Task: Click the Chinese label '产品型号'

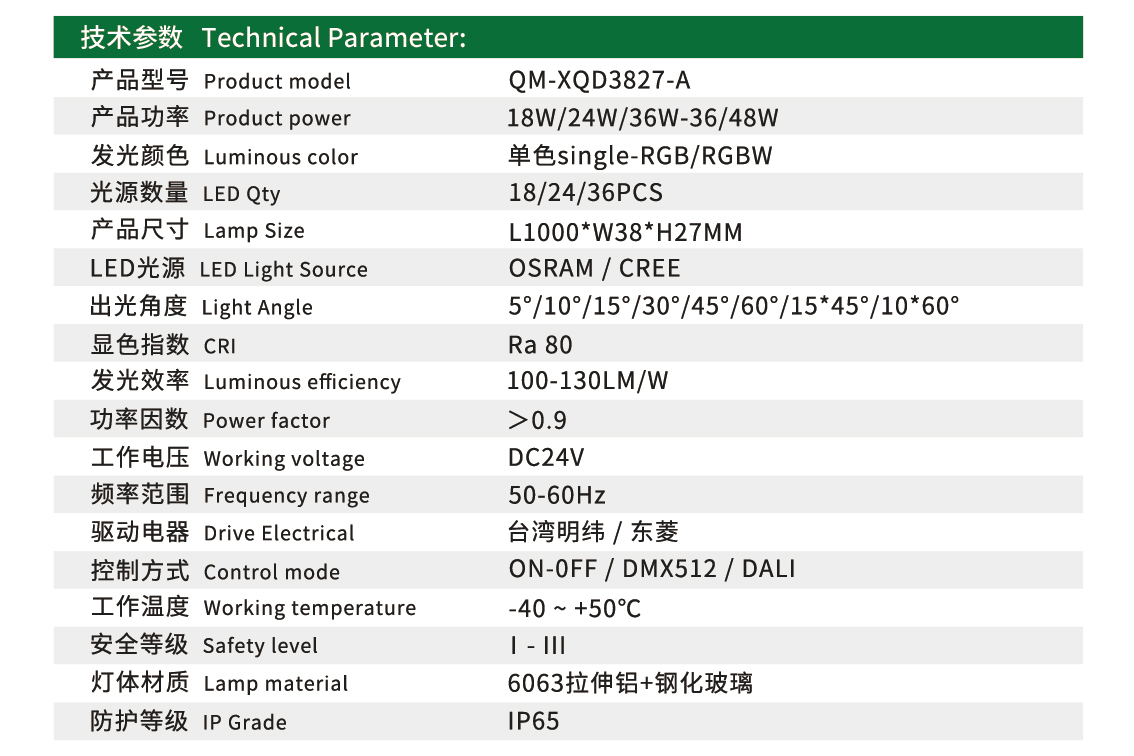Action: [x=140, y=80]
